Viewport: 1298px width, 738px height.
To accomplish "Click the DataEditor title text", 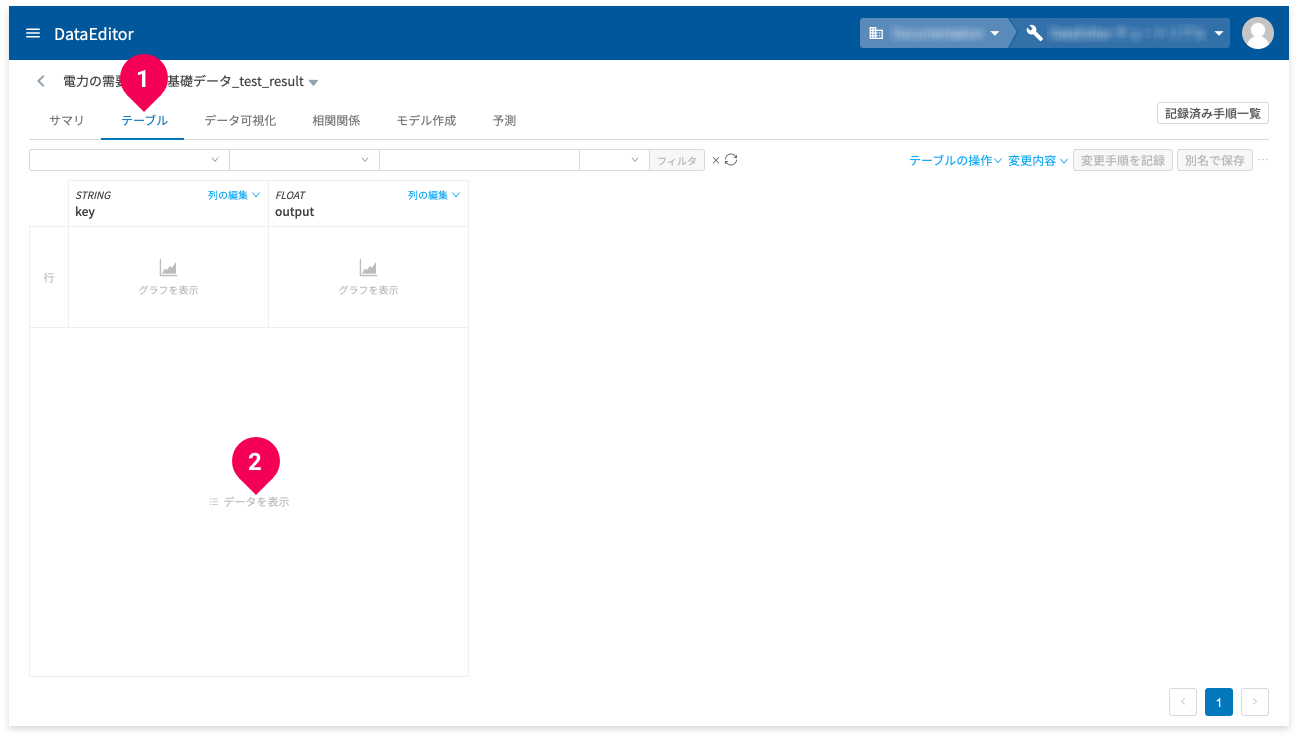I will point(94,34).
